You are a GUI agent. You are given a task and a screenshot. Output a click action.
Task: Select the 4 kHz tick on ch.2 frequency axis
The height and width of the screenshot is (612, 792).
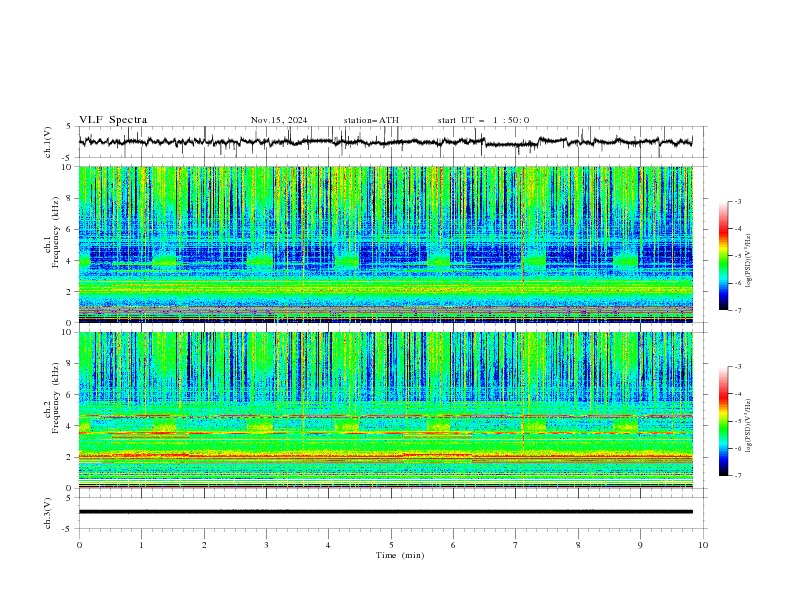click(x=71, y=426)
